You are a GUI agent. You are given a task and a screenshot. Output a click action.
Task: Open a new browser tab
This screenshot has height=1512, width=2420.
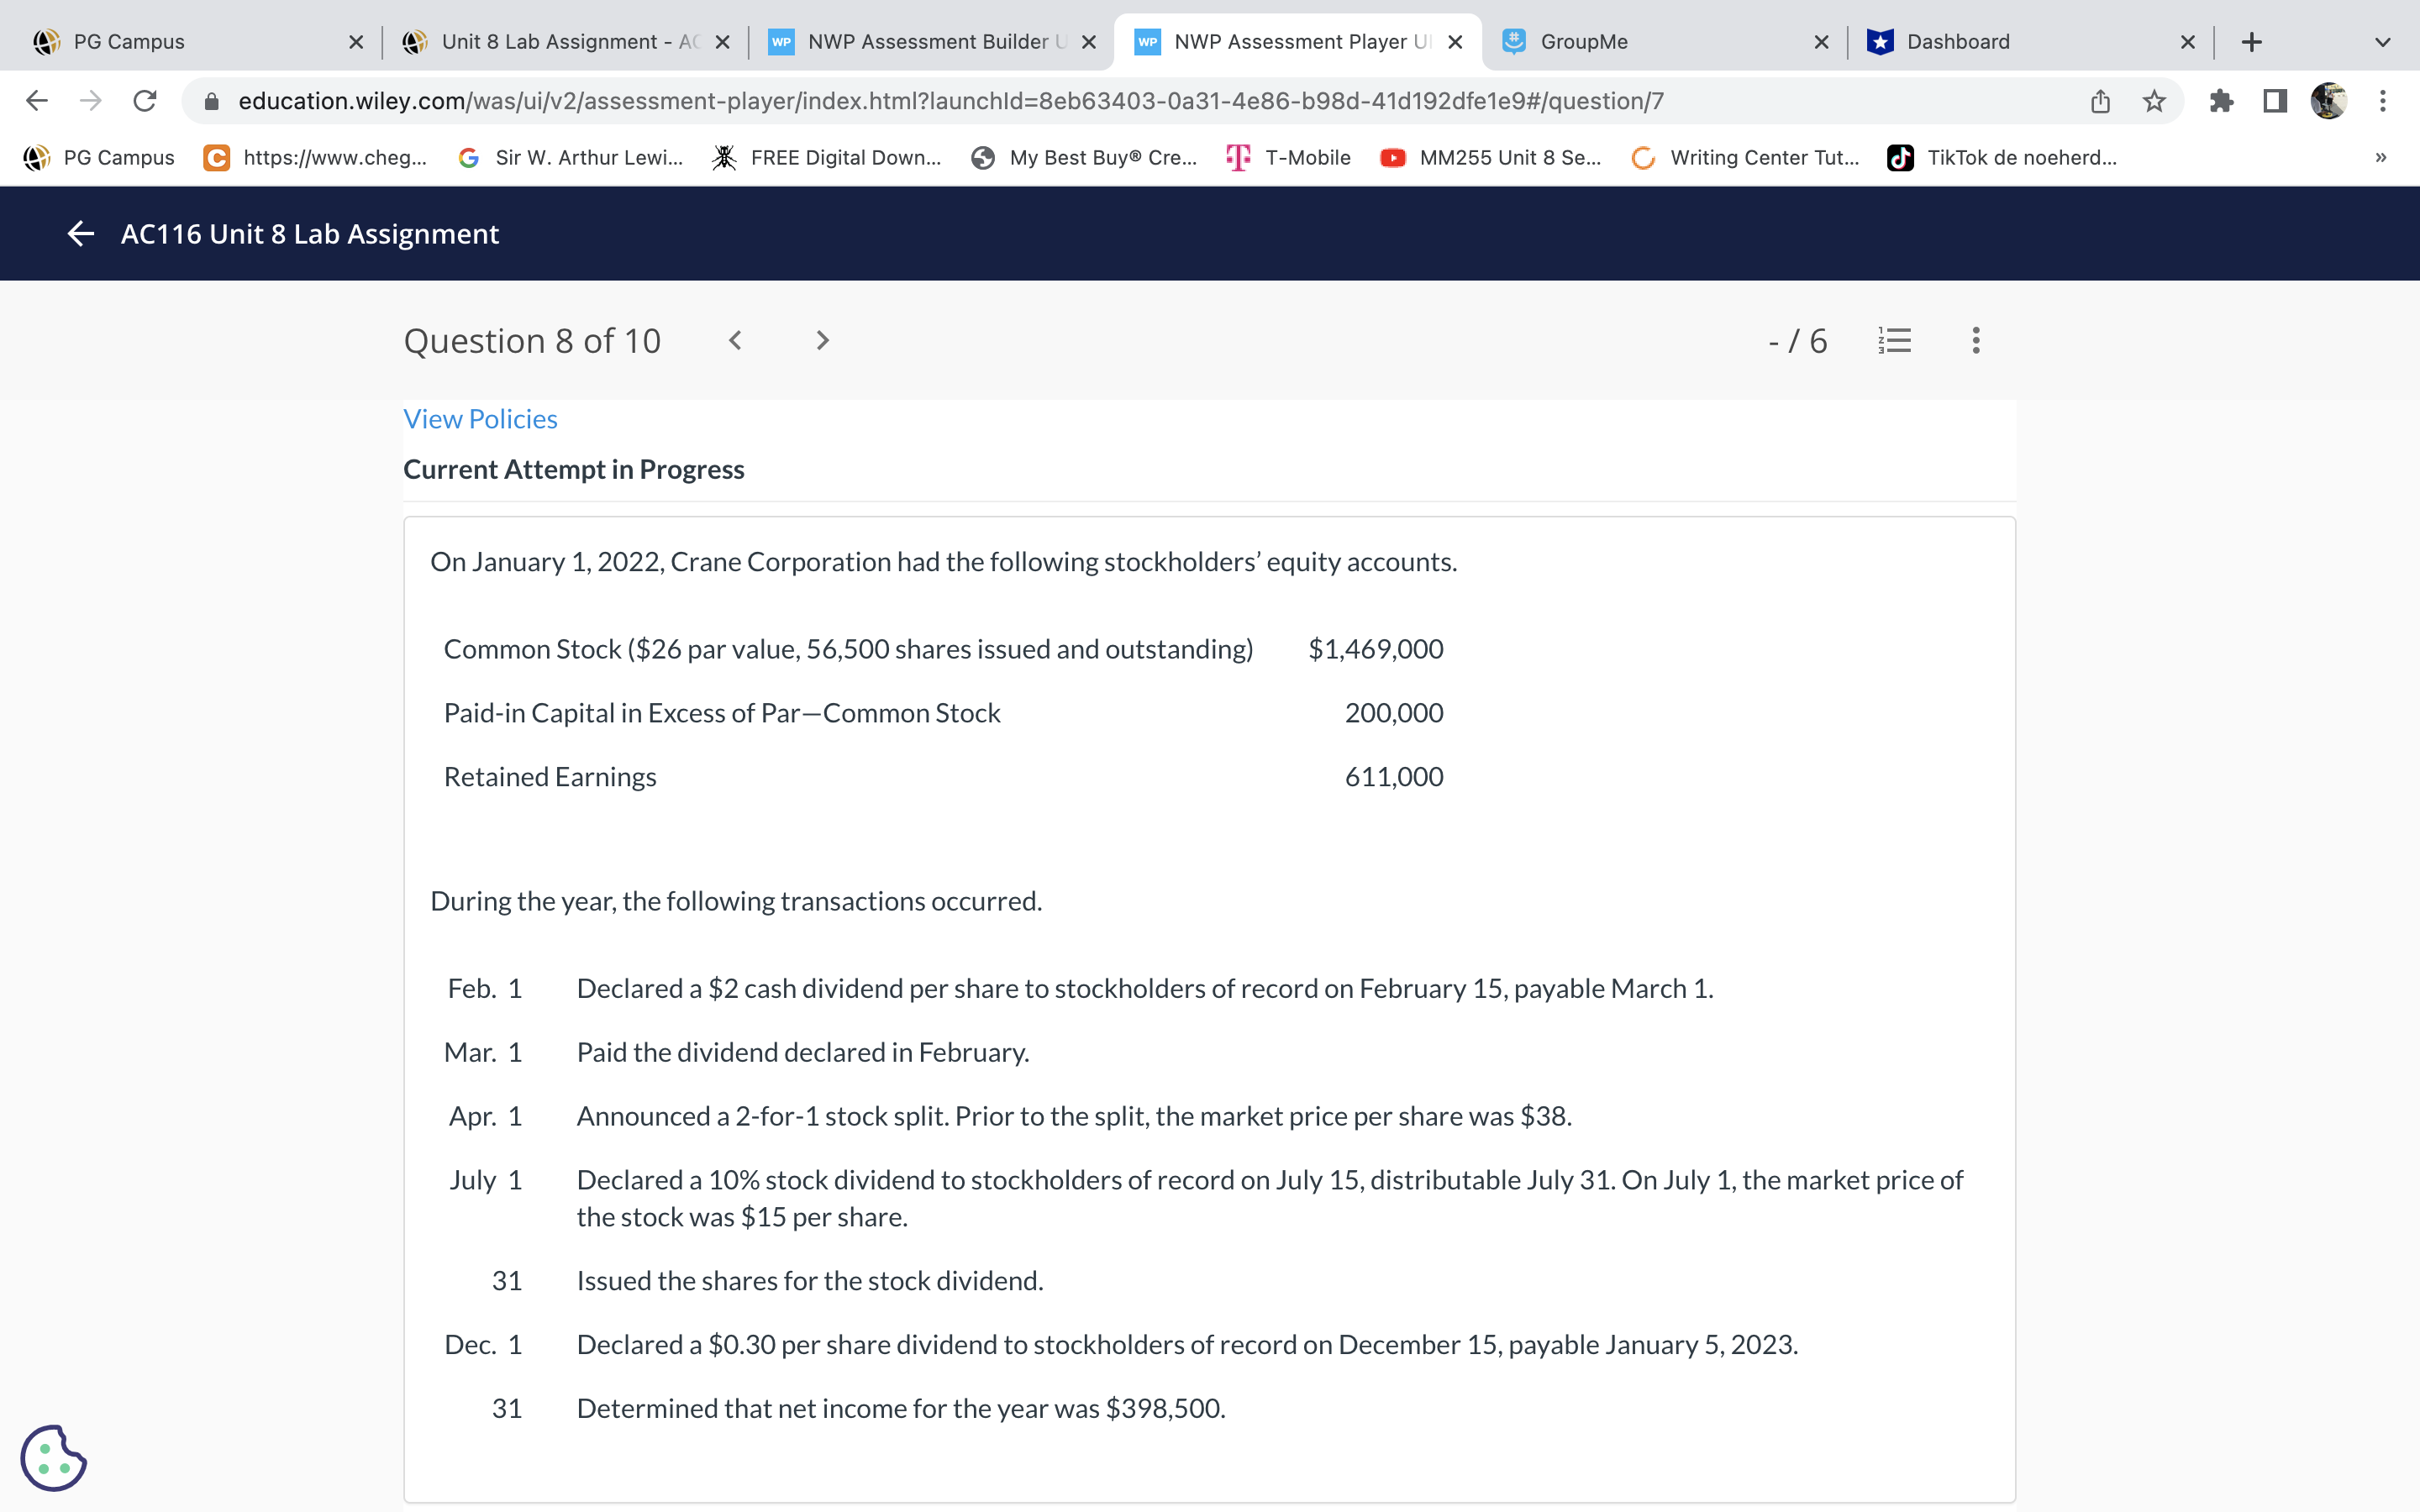coord(2251,42)
